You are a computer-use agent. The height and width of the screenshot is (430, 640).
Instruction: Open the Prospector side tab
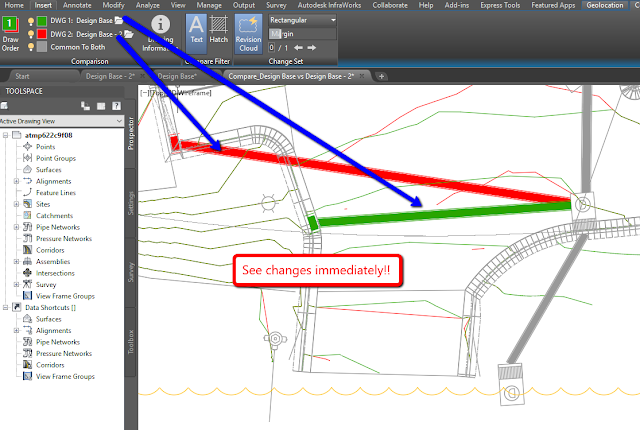[131, 133]
